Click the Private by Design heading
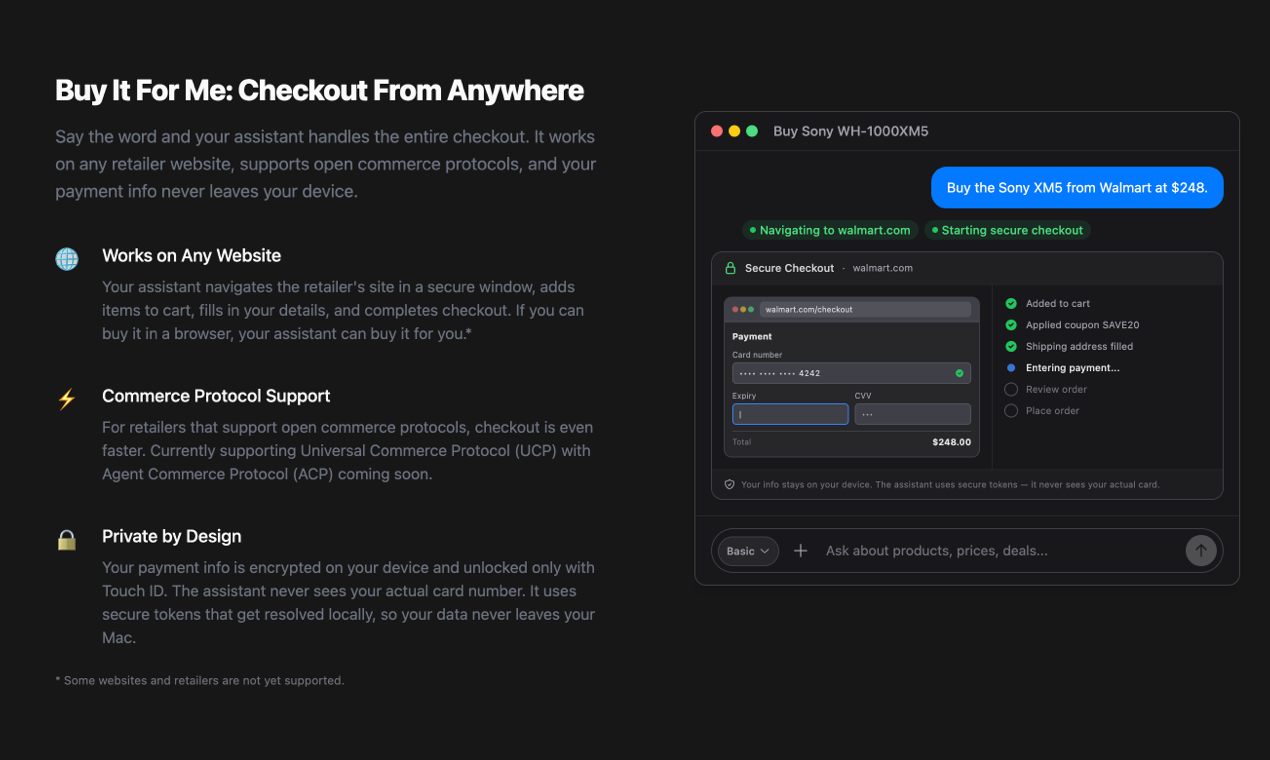This screenshot has height=760, width=1270. click(172, 536)
